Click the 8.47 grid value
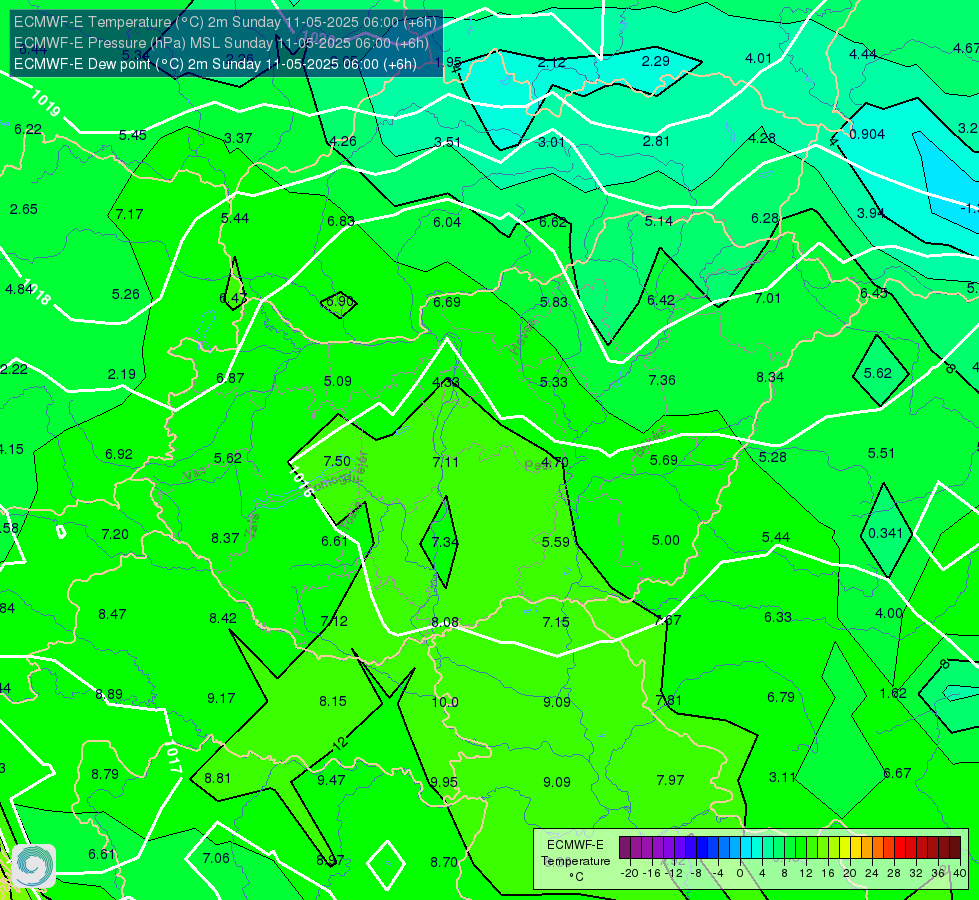 click(x=112, y=615)
